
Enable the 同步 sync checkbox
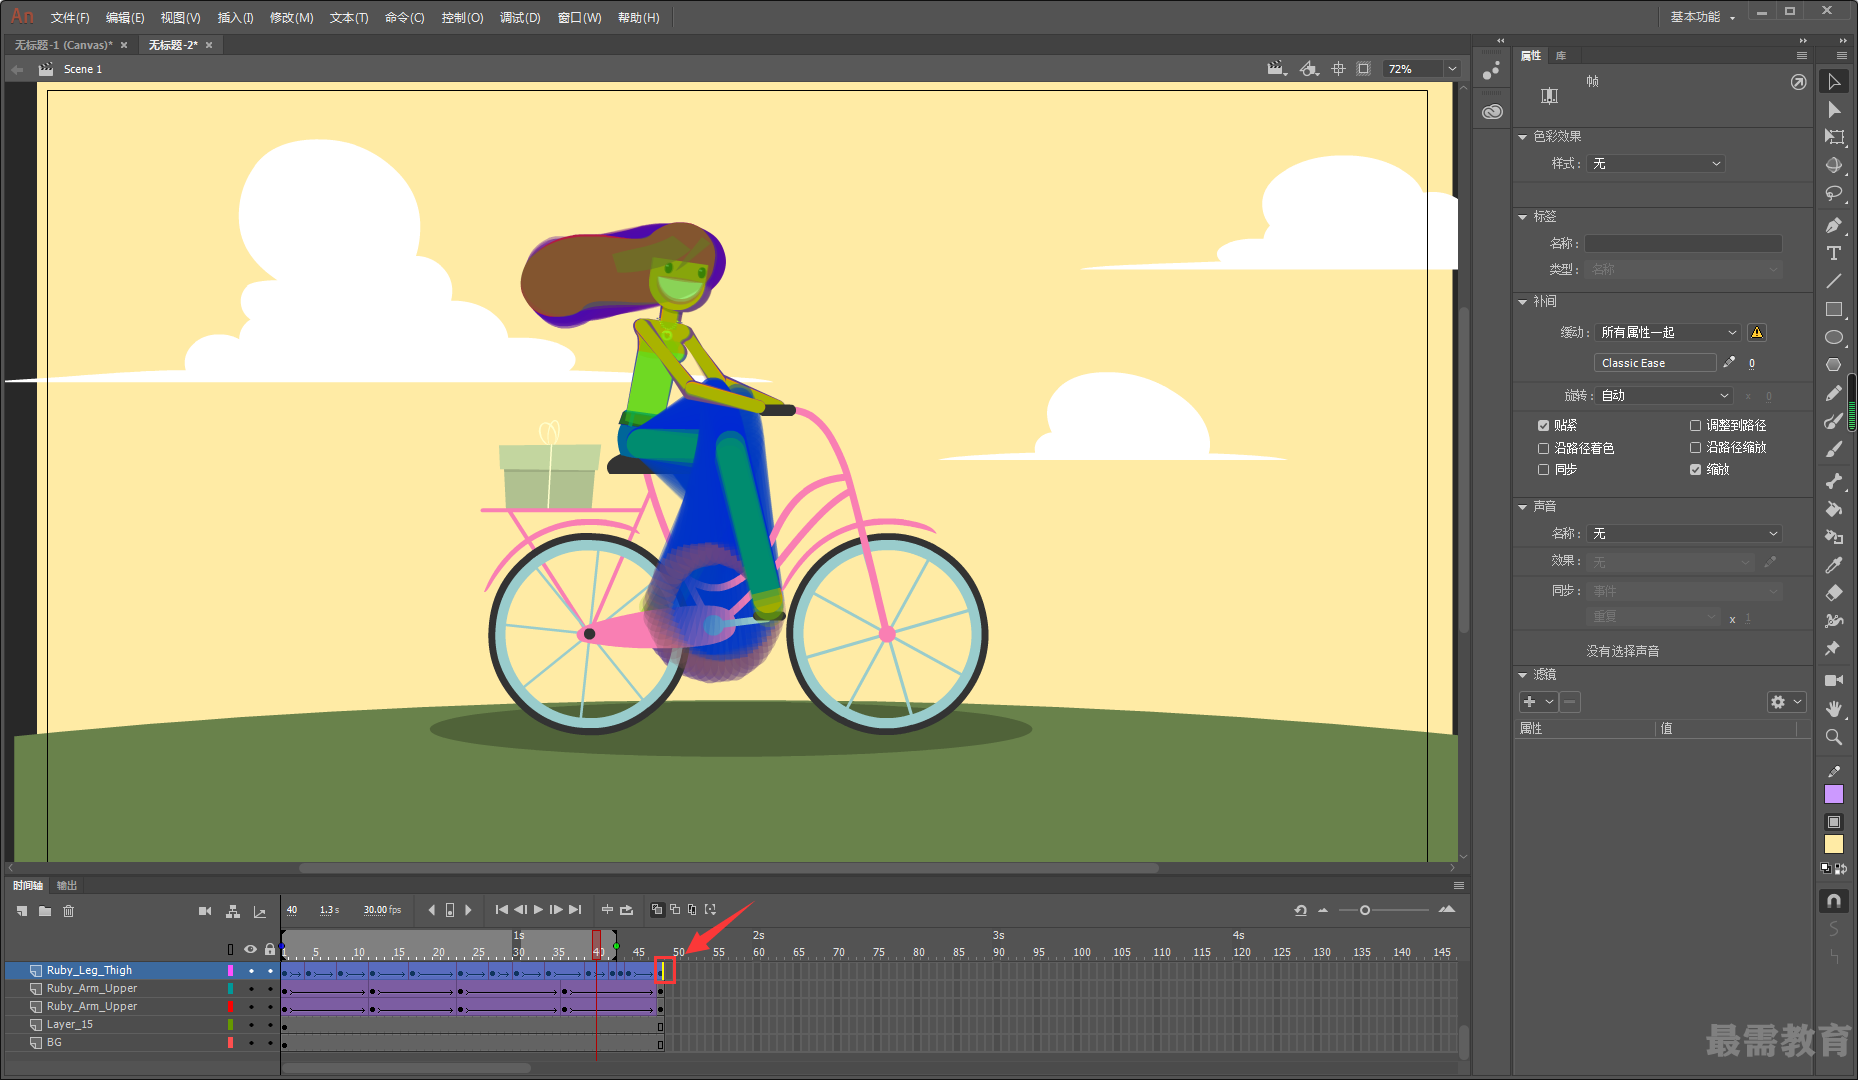pos(1543,470)
